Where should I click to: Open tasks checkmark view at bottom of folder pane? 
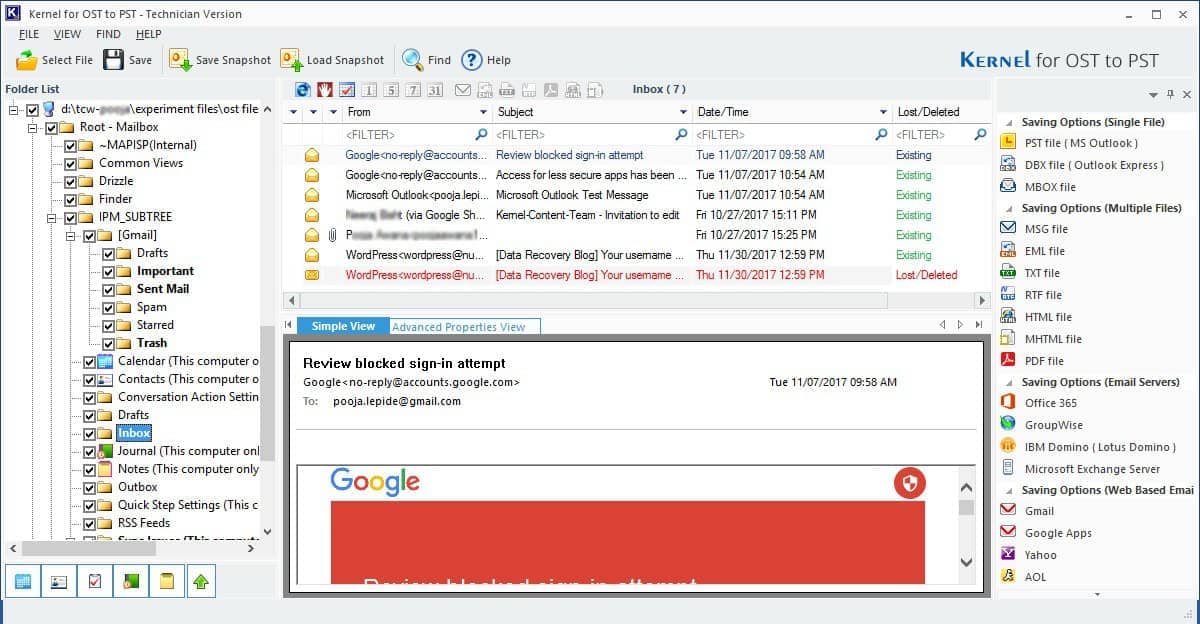tap(95, 581)
